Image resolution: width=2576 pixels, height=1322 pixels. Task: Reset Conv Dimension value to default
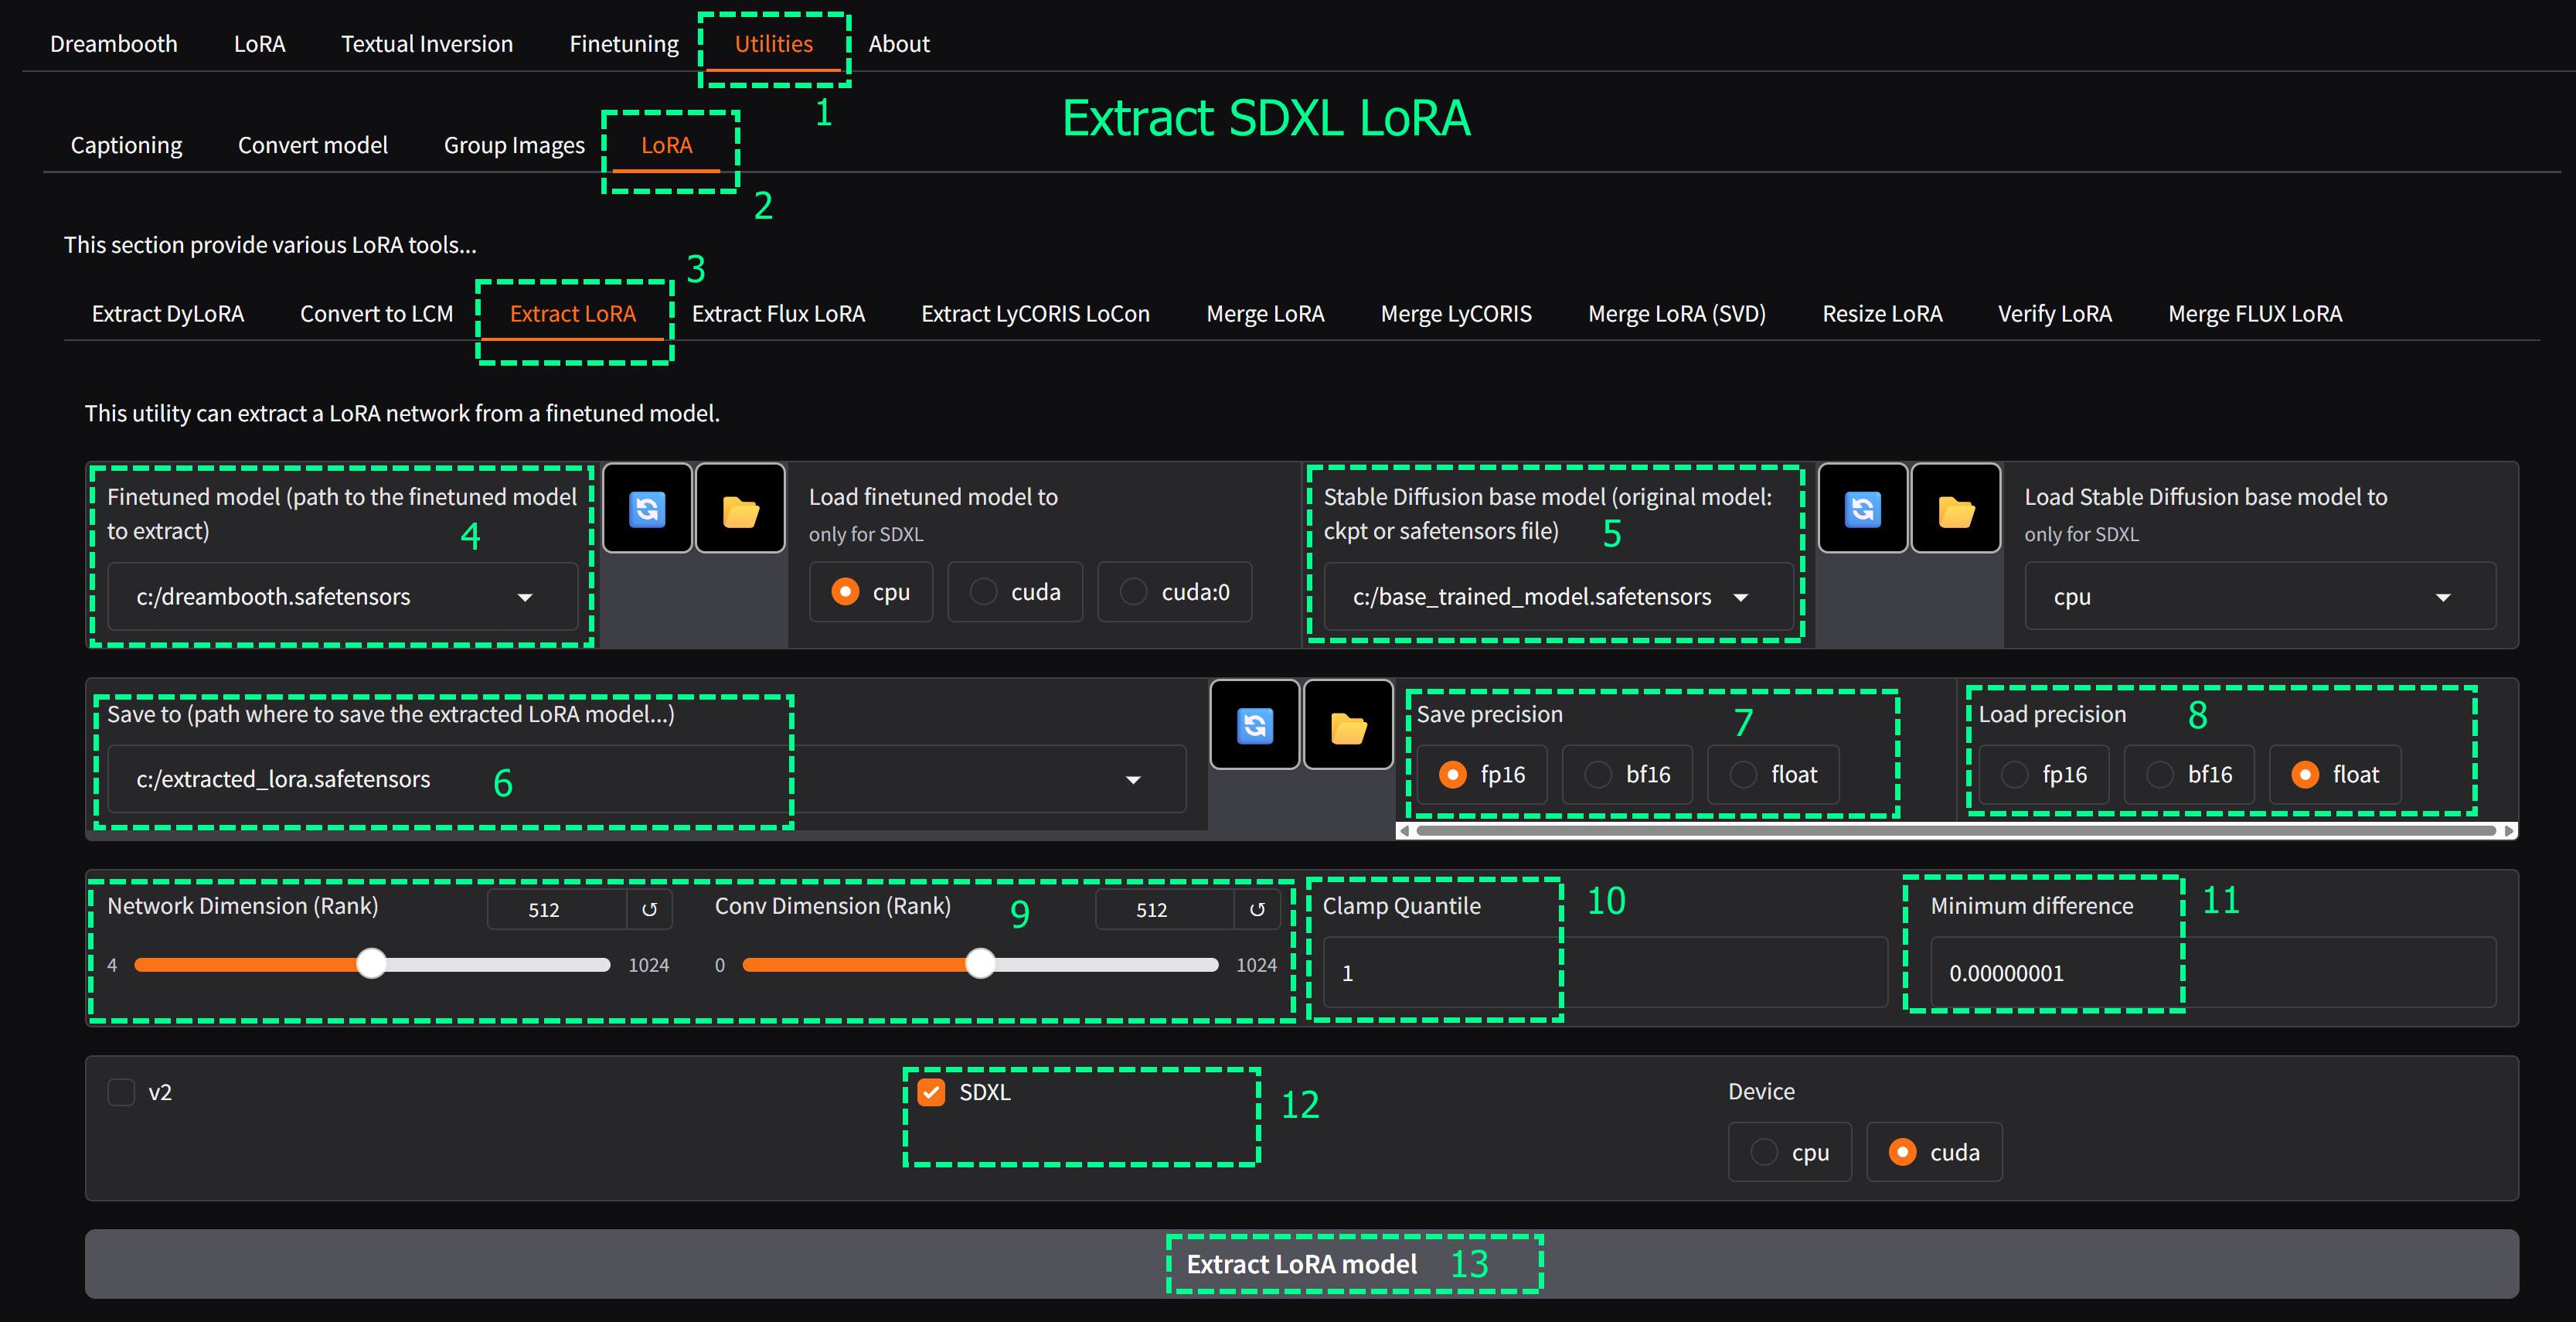pyautogui.click(x=1257, y=909)
